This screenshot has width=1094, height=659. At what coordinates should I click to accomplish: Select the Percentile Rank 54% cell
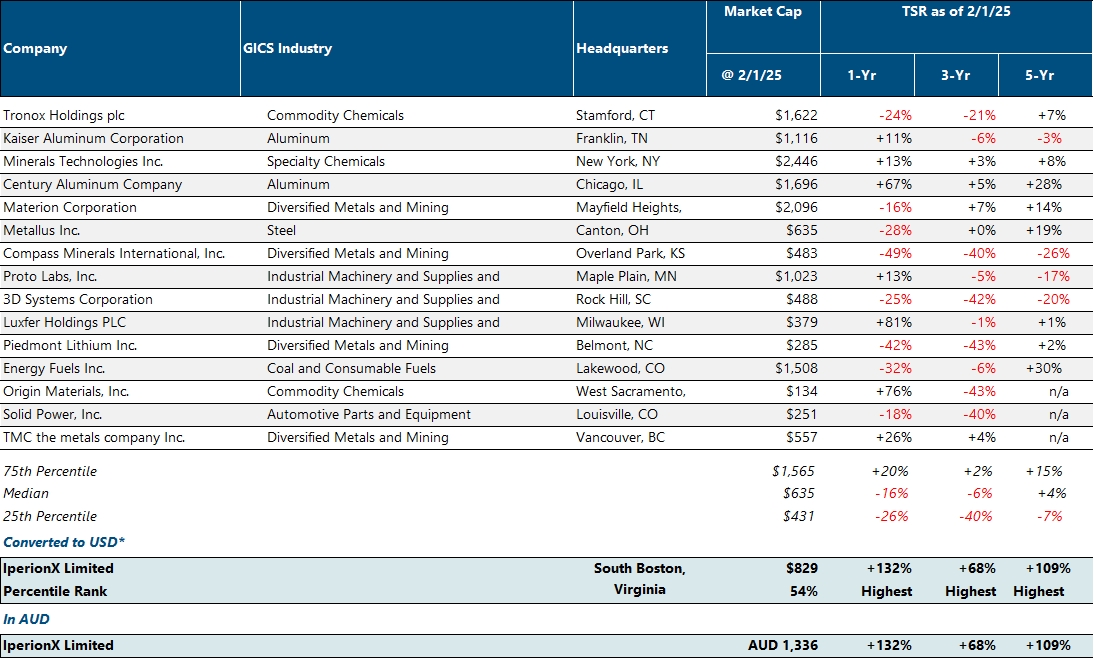tap(803, 592)
